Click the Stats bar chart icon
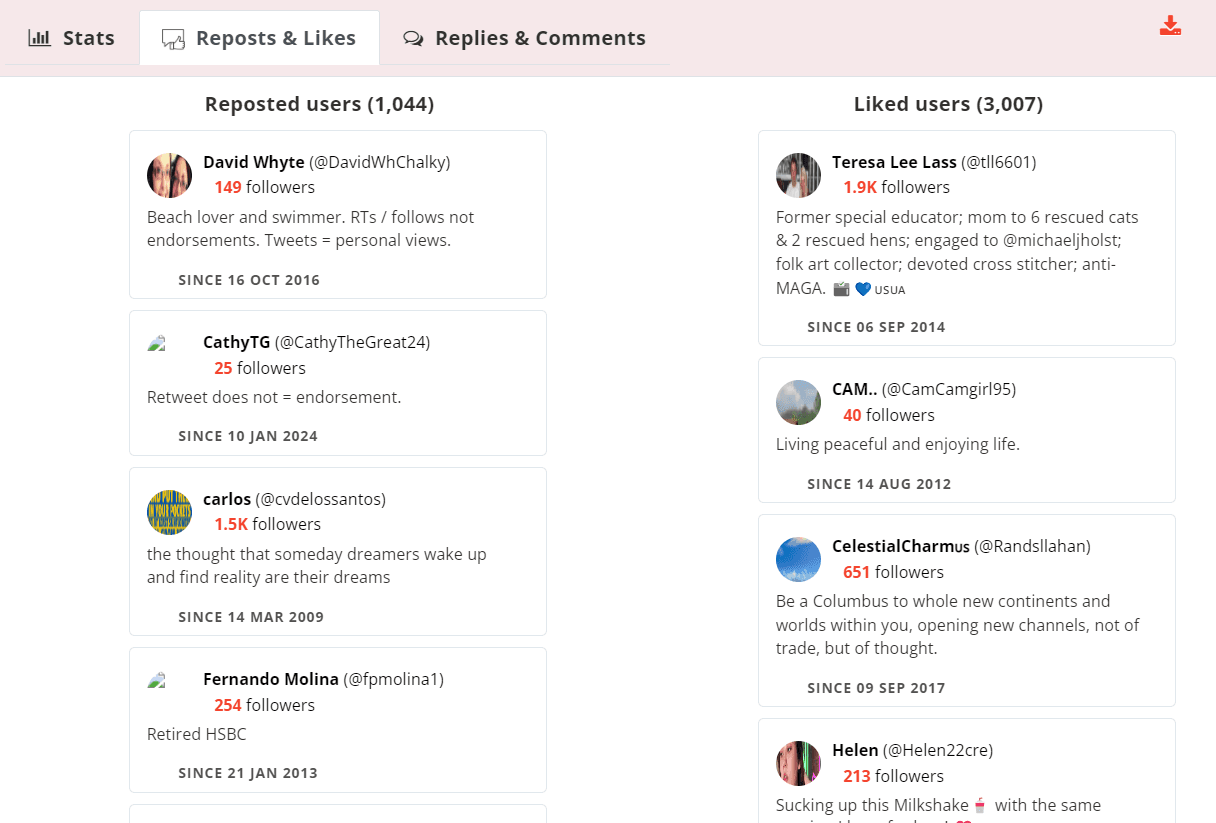The height and width of the screenshot is (823, 1216). click(39, 38)
